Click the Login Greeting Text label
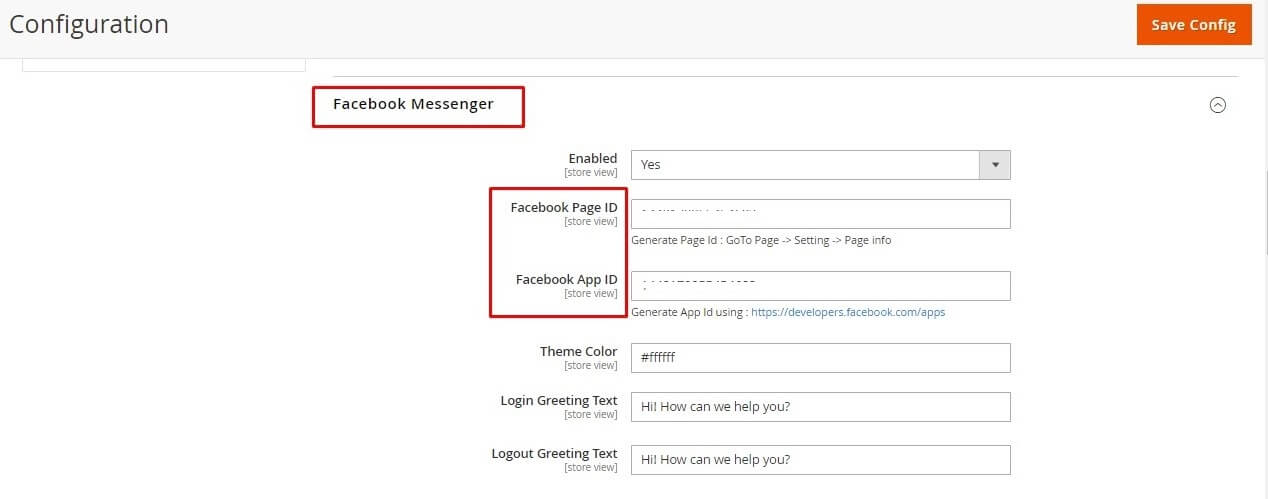The width and height of the screenshot is (1268, 499). [x=559, y=401]
